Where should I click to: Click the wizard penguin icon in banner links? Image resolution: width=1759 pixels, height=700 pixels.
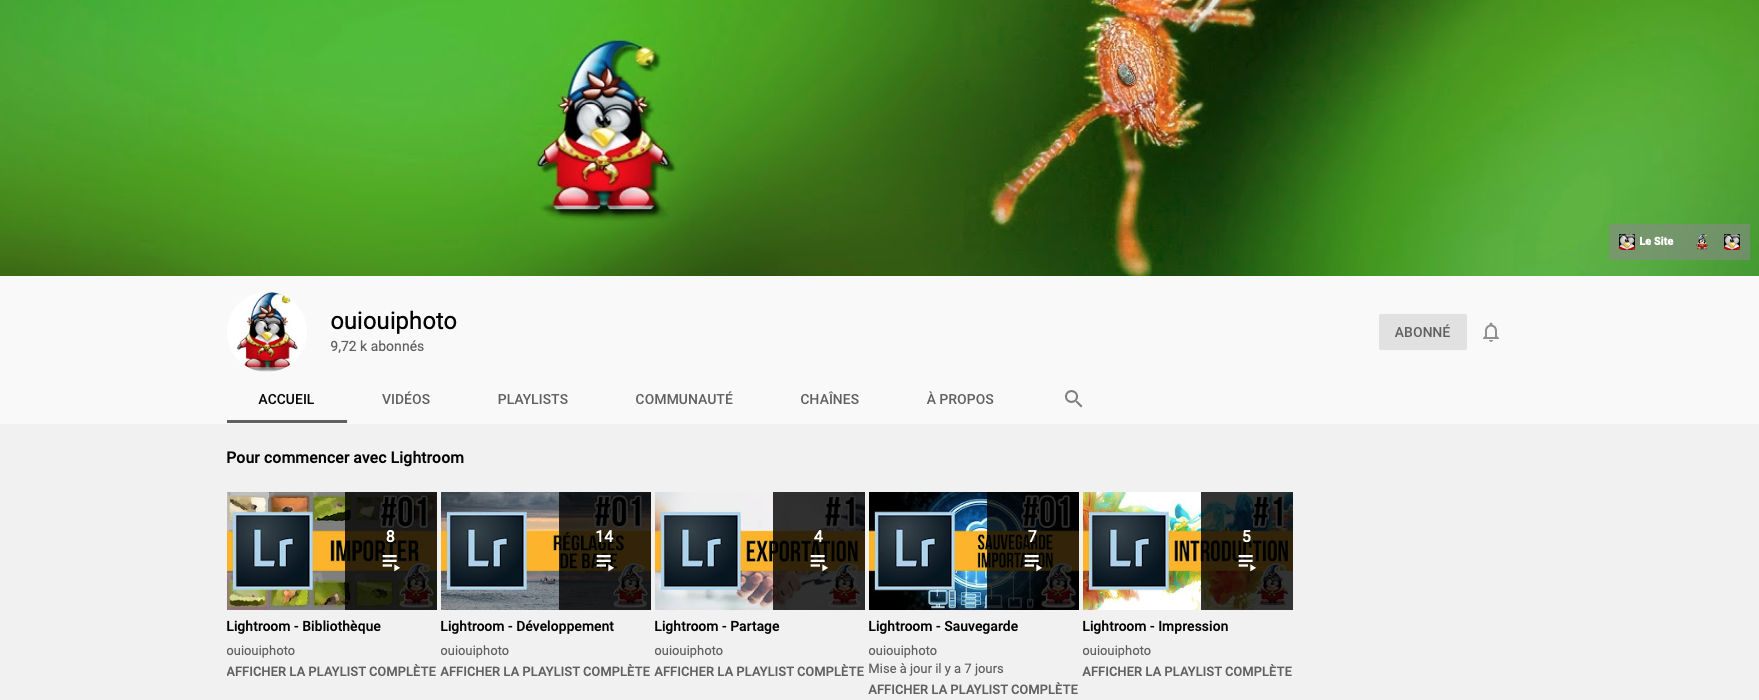(x=1702, y=241)
